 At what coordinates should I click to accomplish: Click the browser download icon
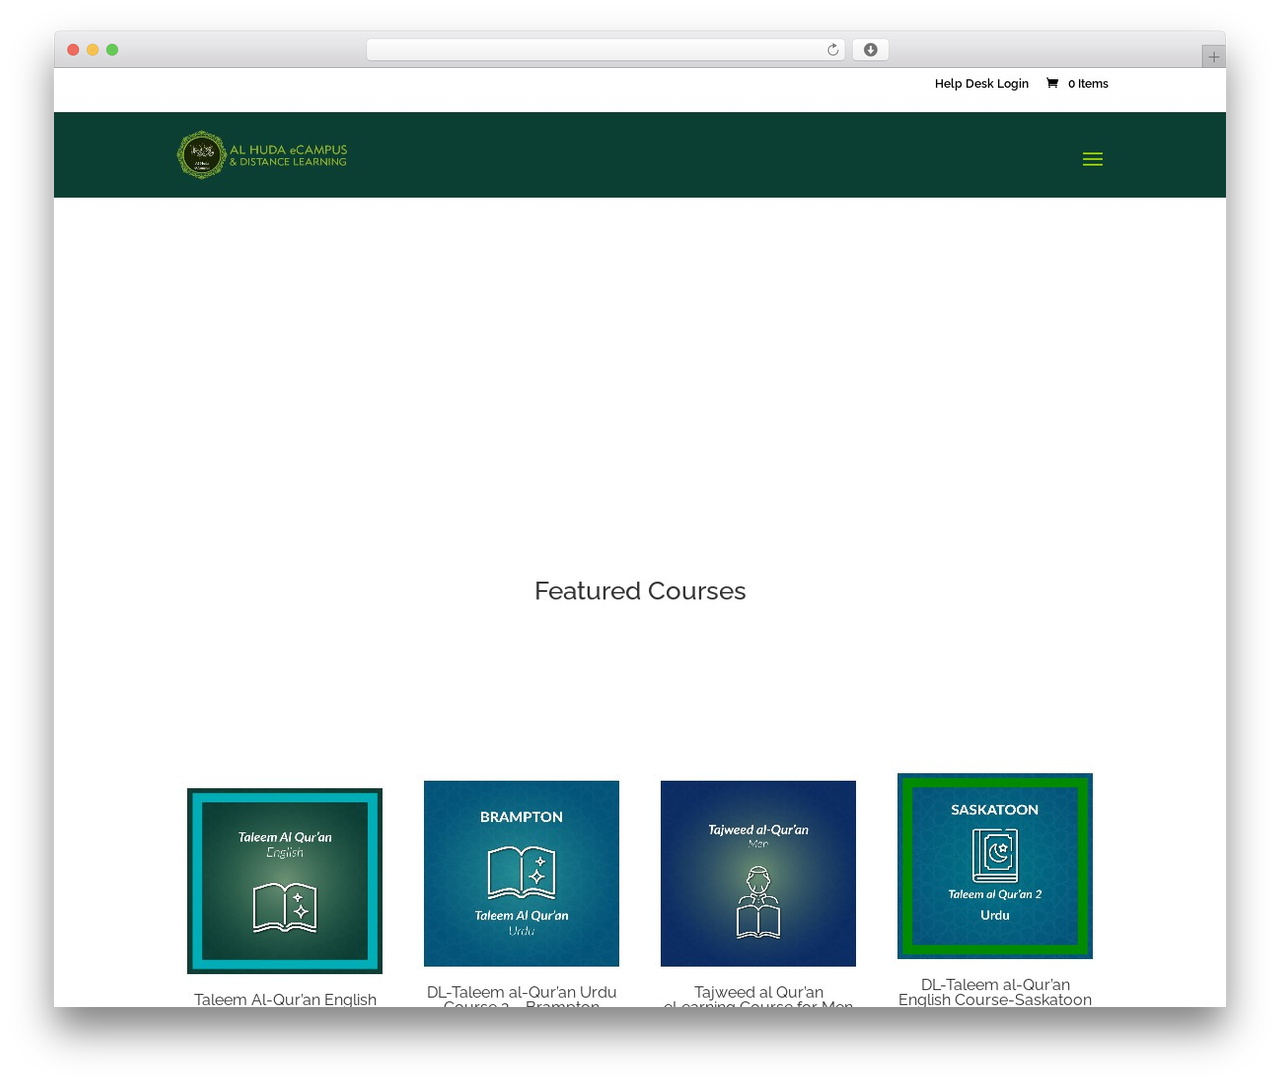(x=870, y=50)
